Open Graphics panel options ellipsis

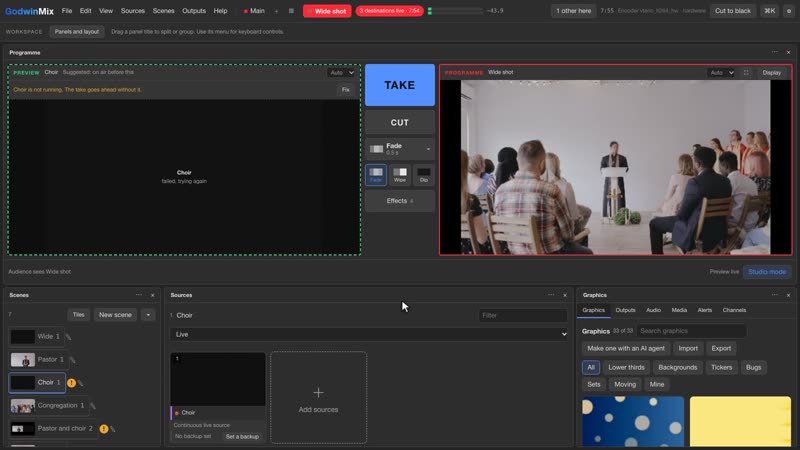(x=775, y=295)
